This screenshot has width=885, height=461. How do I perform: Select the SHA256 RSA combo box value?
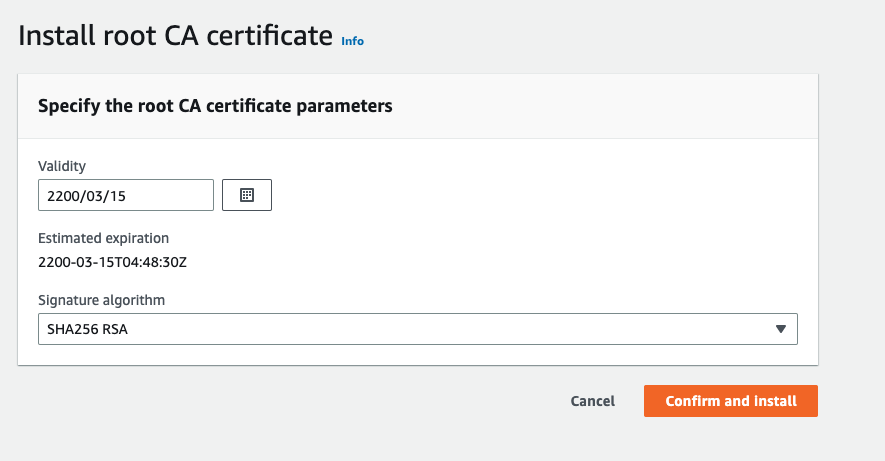tap(418, 329)
